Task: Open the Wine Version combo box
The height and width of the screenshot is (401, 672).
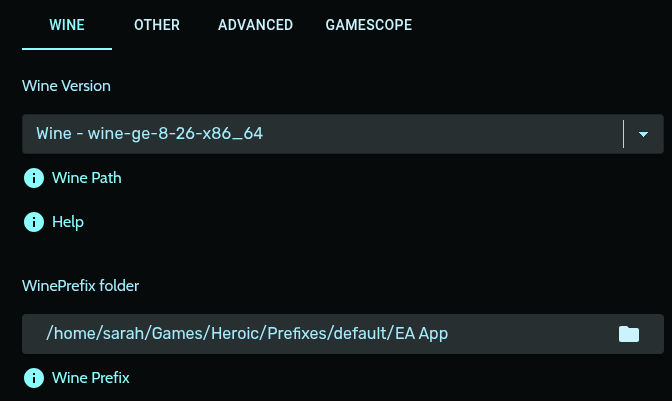Action: pyautogui.click(x=320, y=134)
